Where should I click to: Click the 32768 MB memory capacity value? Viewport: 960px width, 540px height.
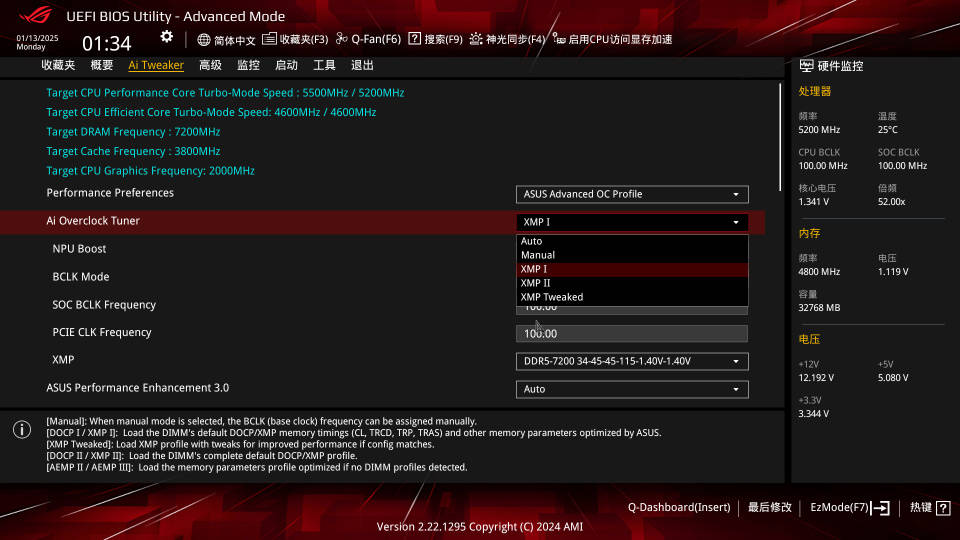pos(819,308)
